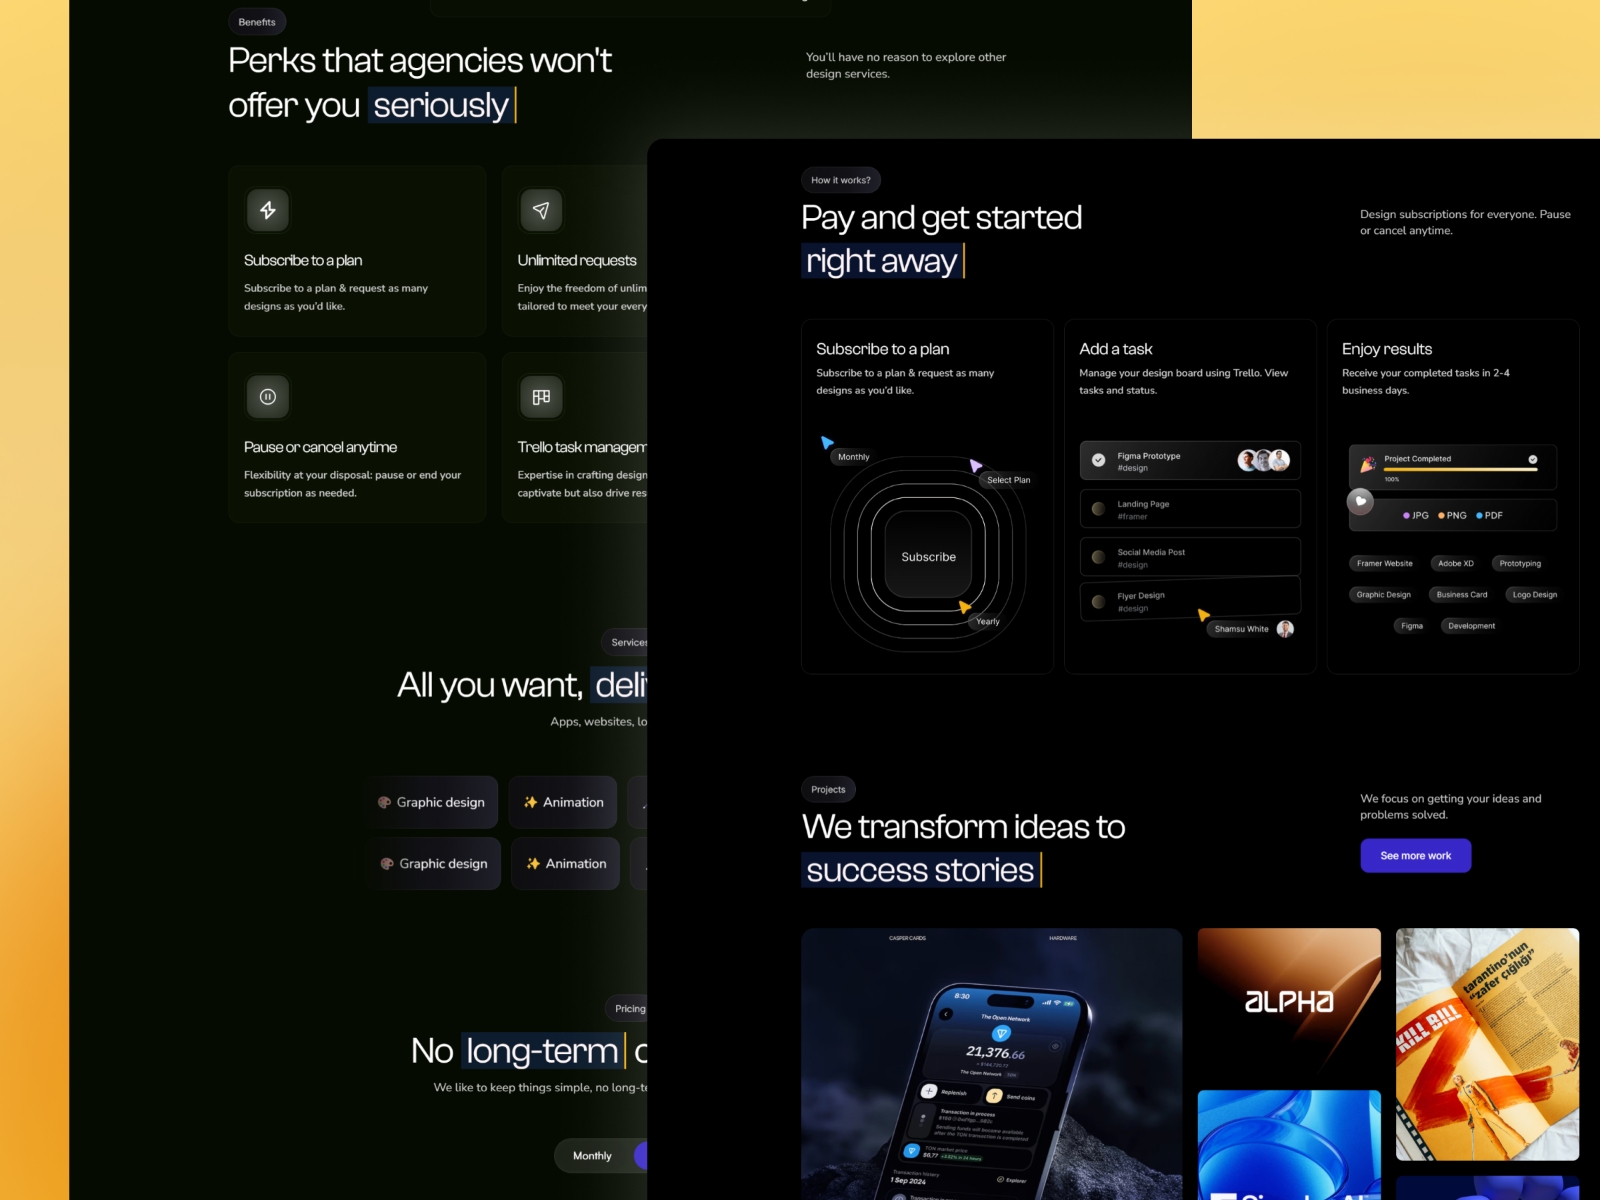Click the pause icon above Pause or cancel anytime
The image size is (1600, 1200).
(x=268, y=397)
